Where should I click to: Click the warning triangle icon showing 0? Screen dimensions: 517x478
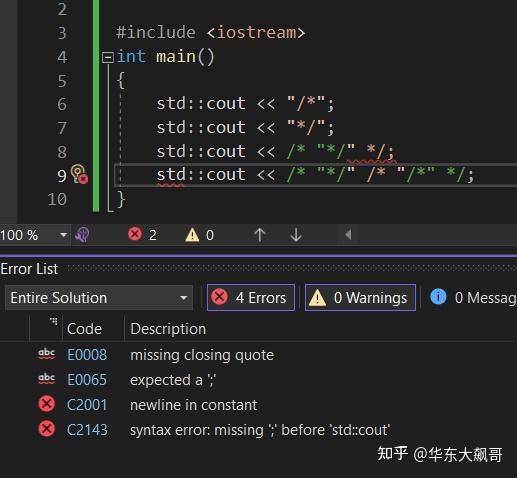click(192, 235)
